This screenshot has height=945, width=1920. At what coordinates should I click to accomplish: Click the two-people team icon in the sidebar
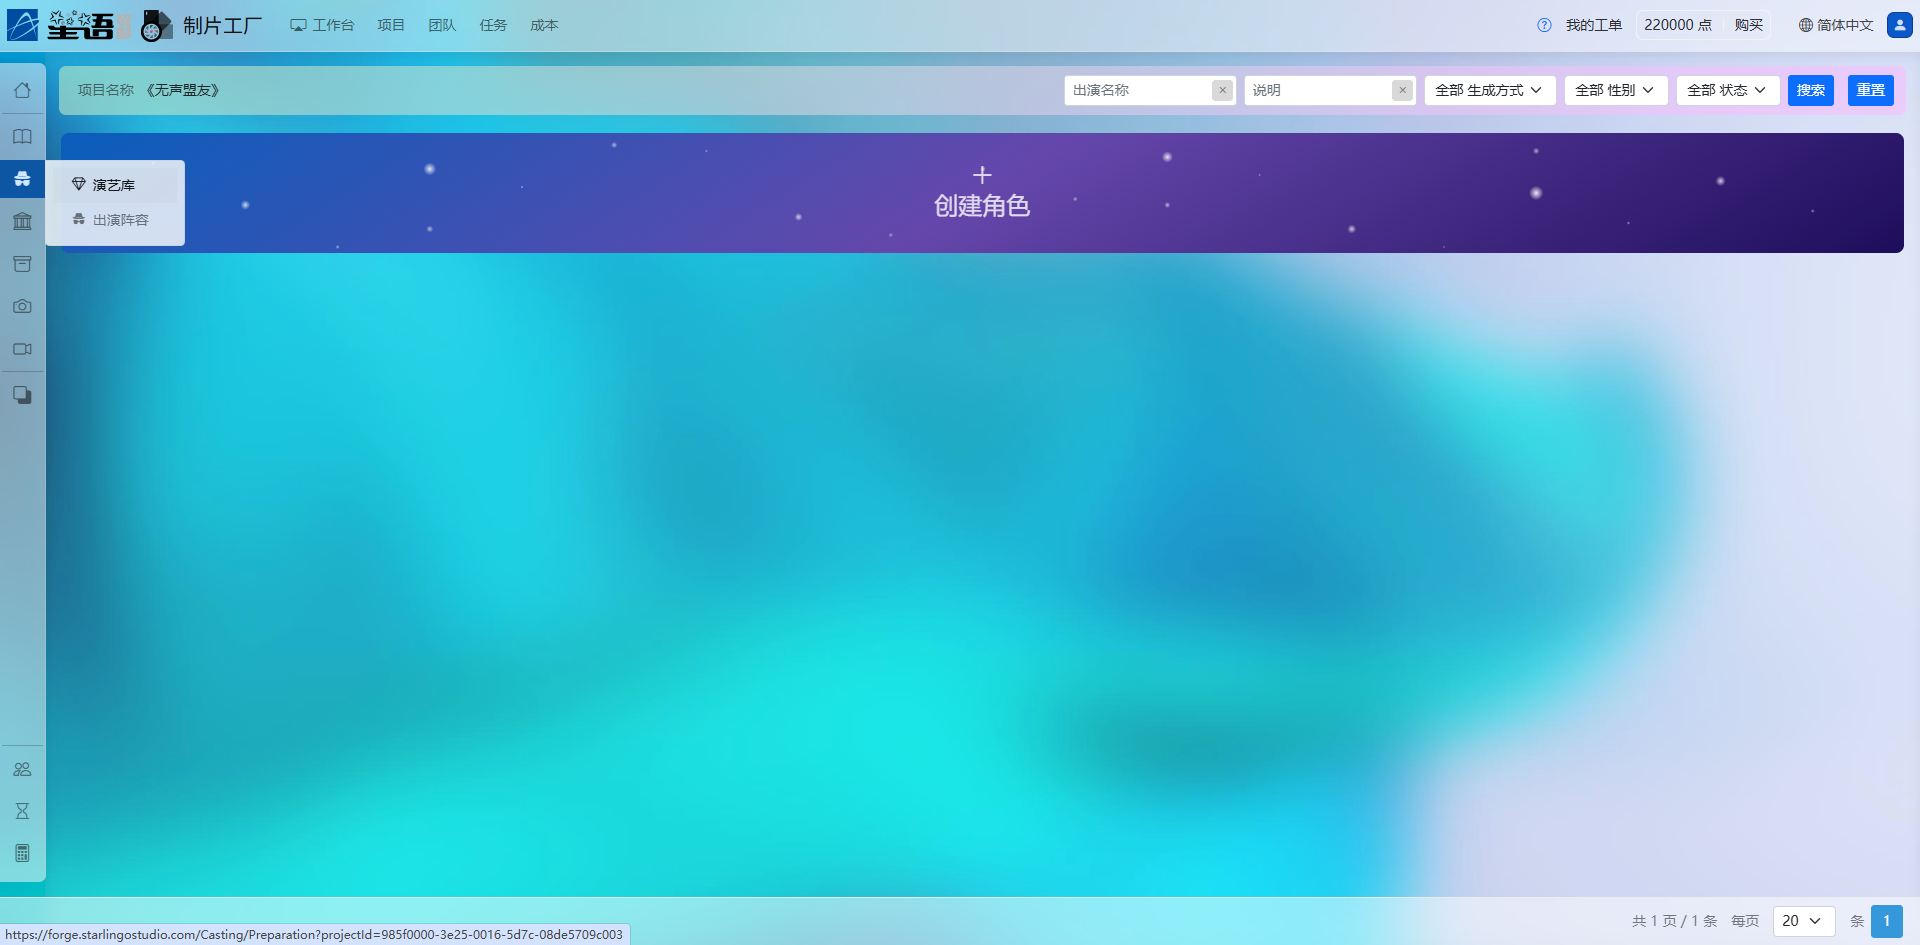click(x=22, y=769)
